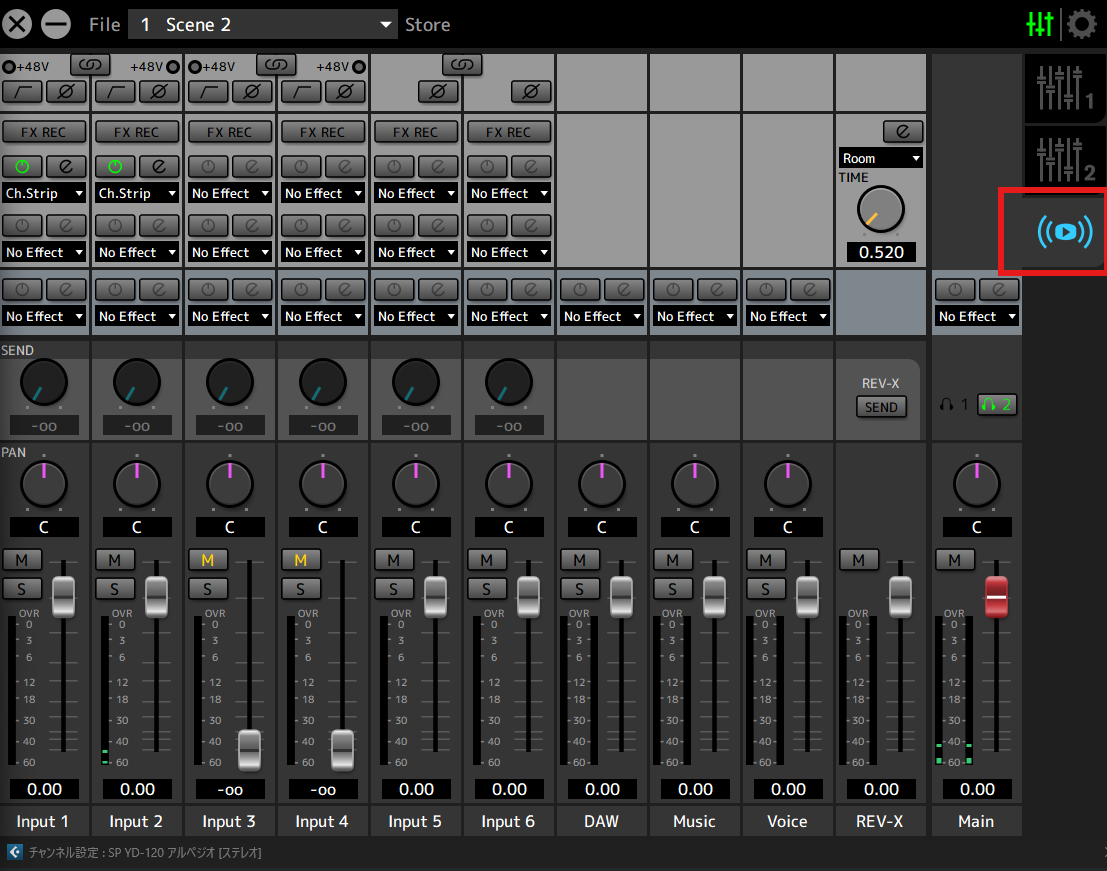Toggle +48V phantom power on Input 1

pyautogui.click(x=8, y=67)
